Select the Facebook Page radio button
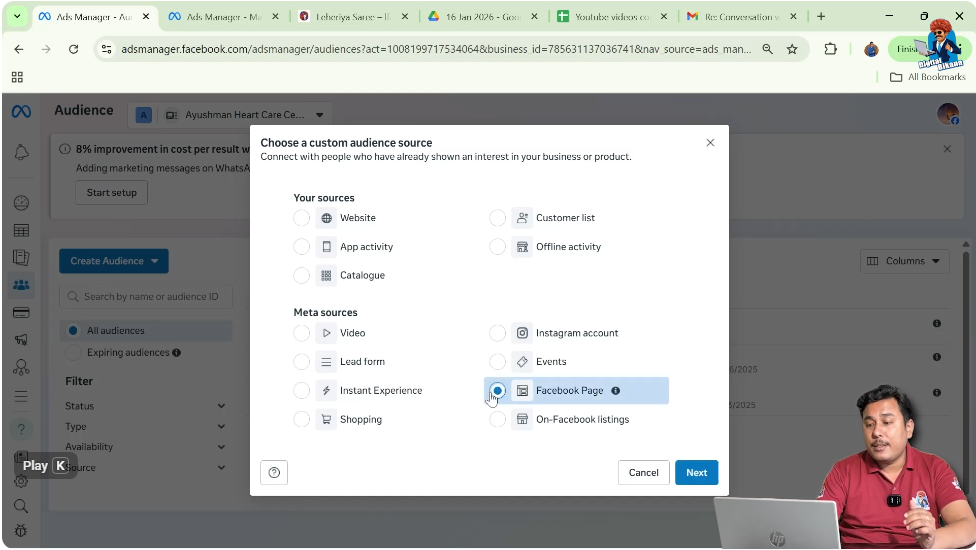The image size is (976, 550). [497, 390]
